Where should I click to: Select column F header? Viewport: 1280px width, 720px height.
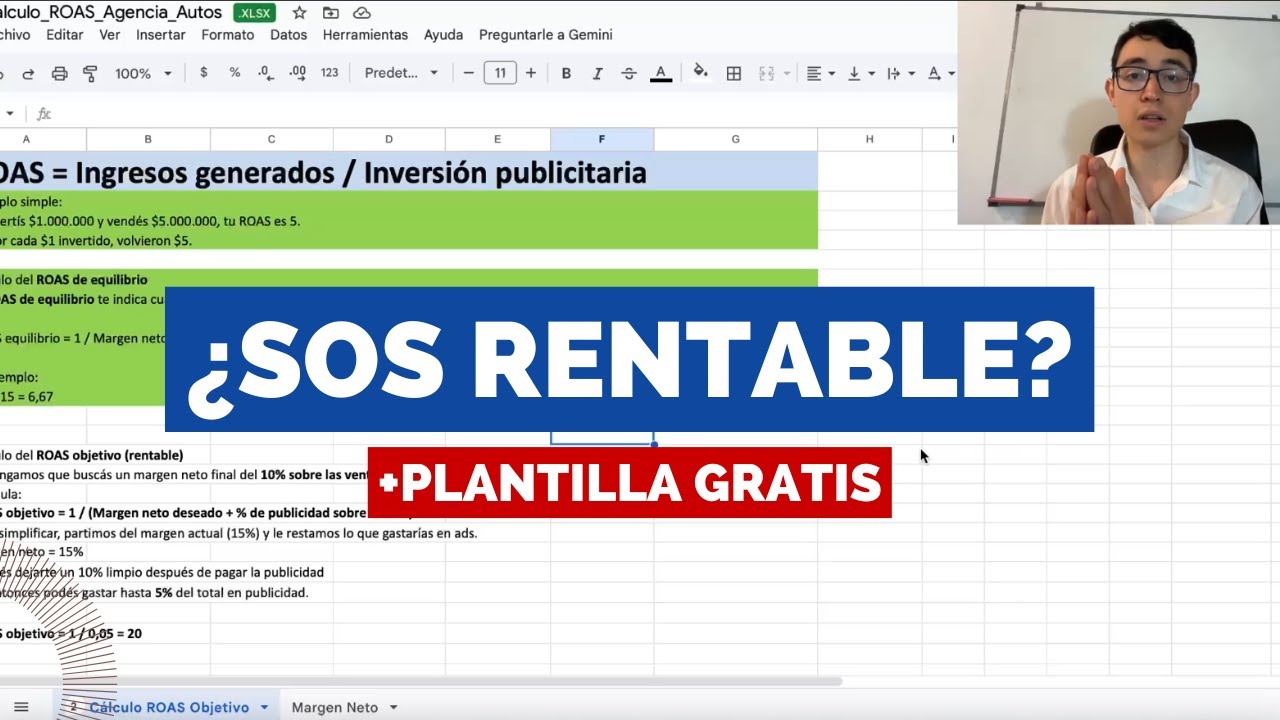(x=601, y=139)
